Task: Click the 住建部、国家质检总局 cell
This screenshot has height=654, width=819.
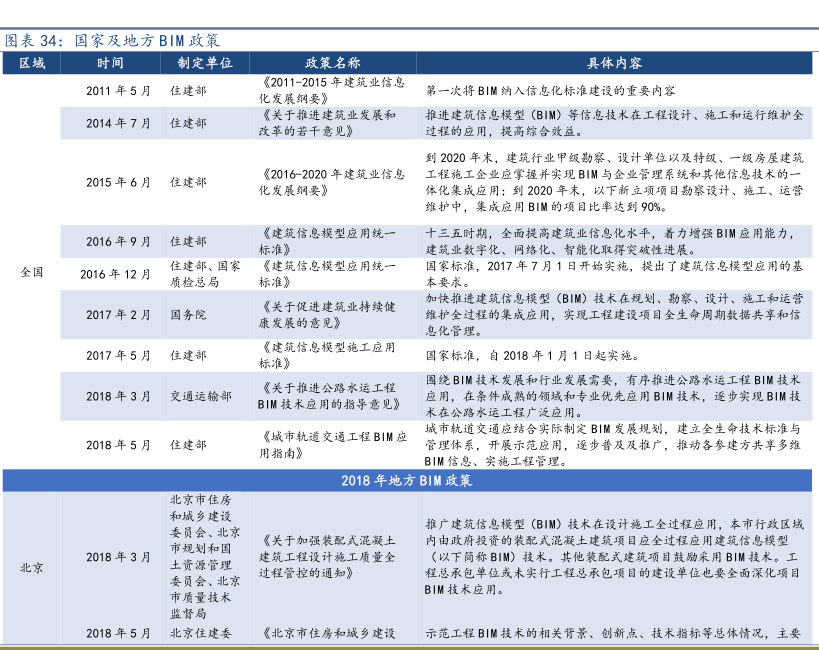Action: [204, 274]
